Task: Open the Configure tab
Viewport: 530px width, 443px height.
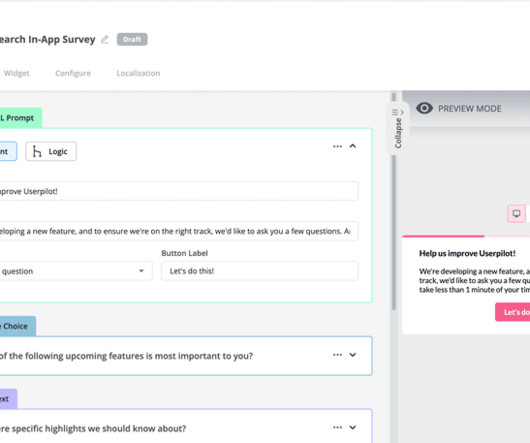Action: (x=73, y=73)
